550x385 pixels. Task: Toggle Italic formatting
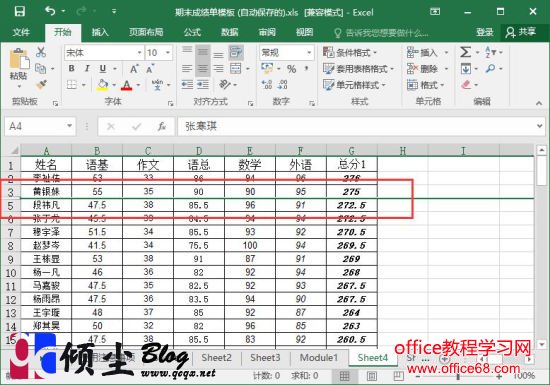click(x=87, y=68)
